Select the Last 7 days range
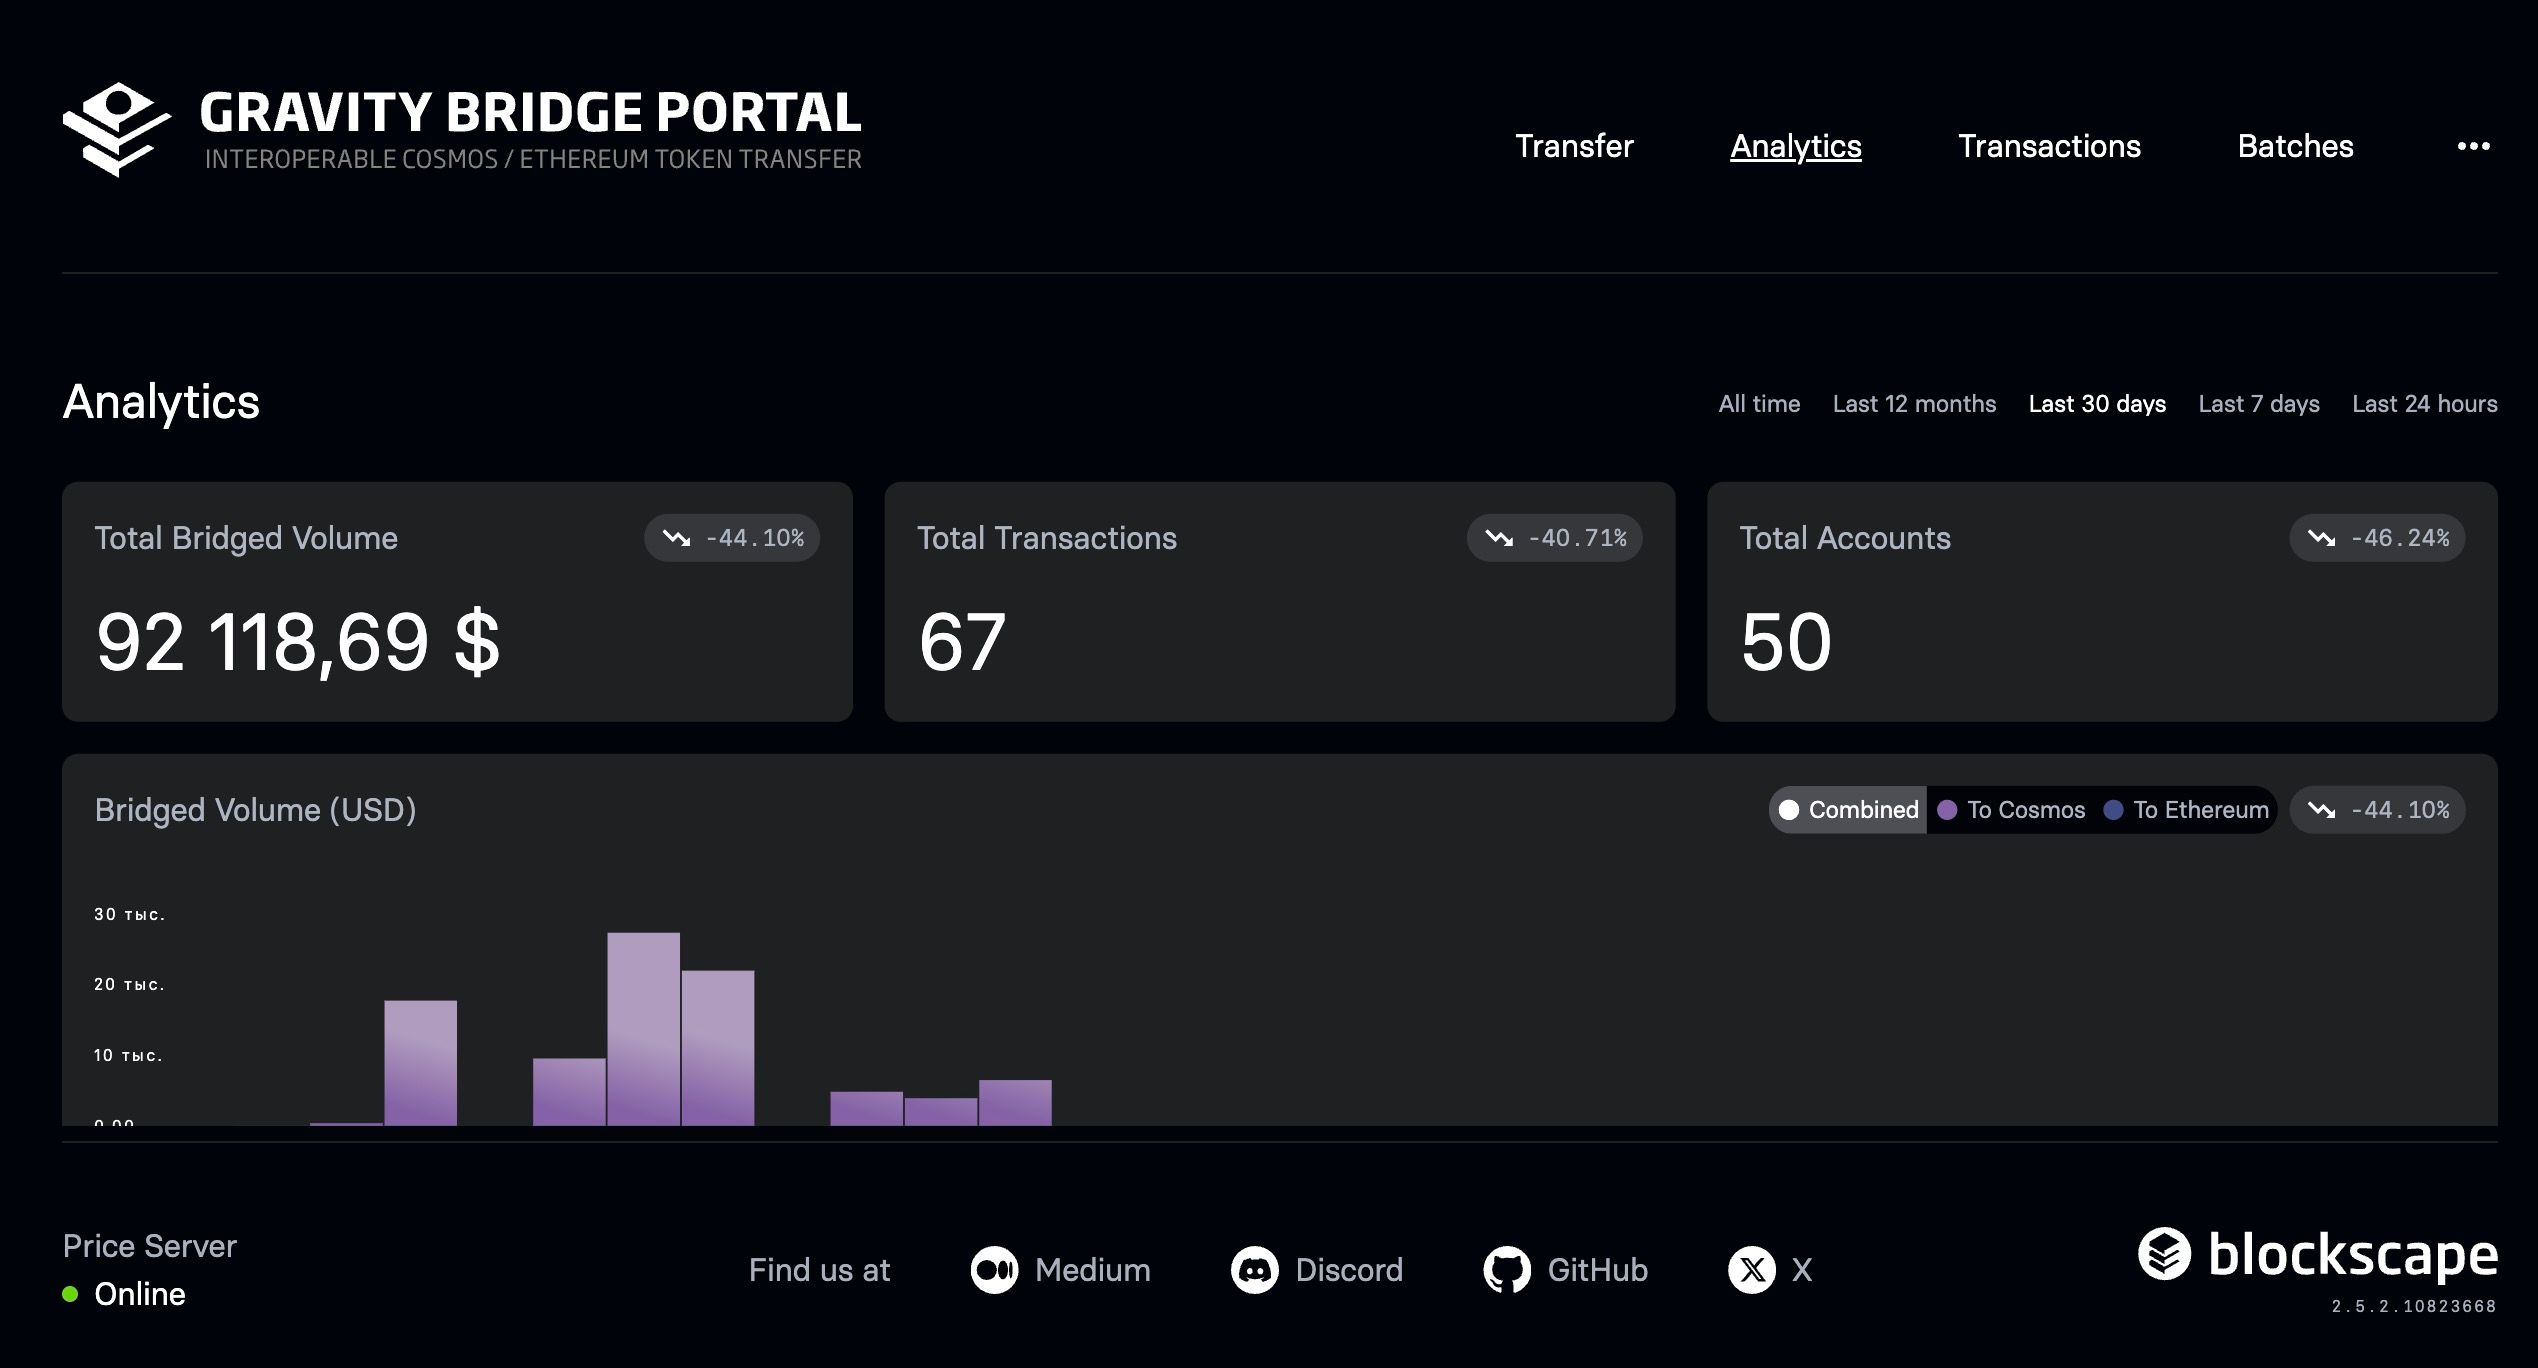This screenshot has width=2538, height=1368. point(2258,404)
